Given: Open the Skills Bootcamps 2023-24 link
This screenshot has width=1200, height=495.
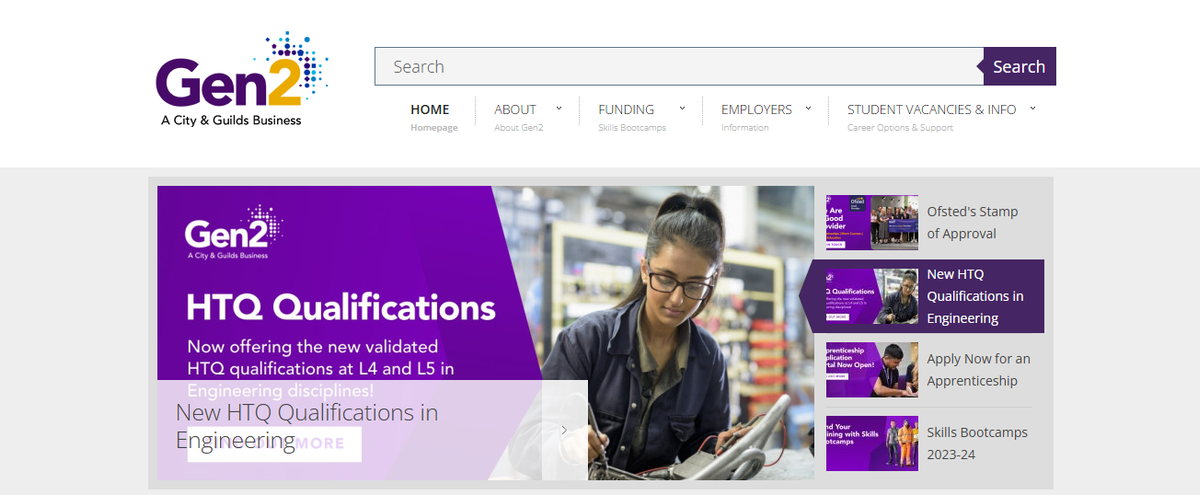Looking at the screenshot, I should (x=977, y=443).
